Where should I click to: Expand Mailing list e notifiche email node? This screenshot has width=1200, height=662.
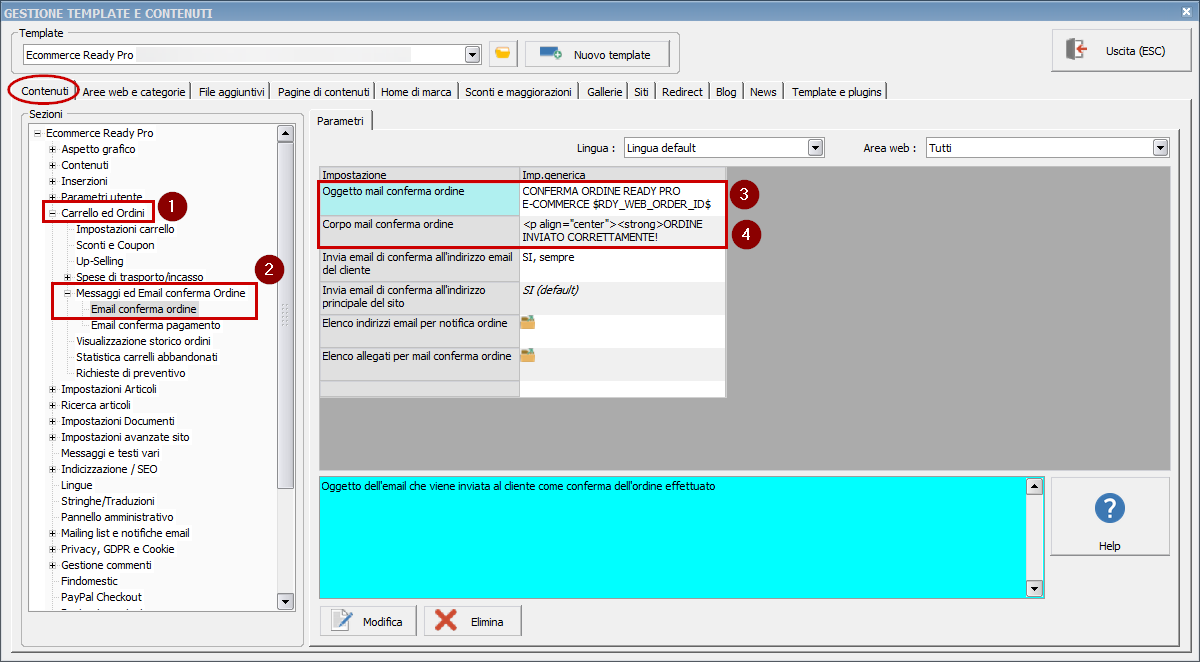[x=52, y=533]
